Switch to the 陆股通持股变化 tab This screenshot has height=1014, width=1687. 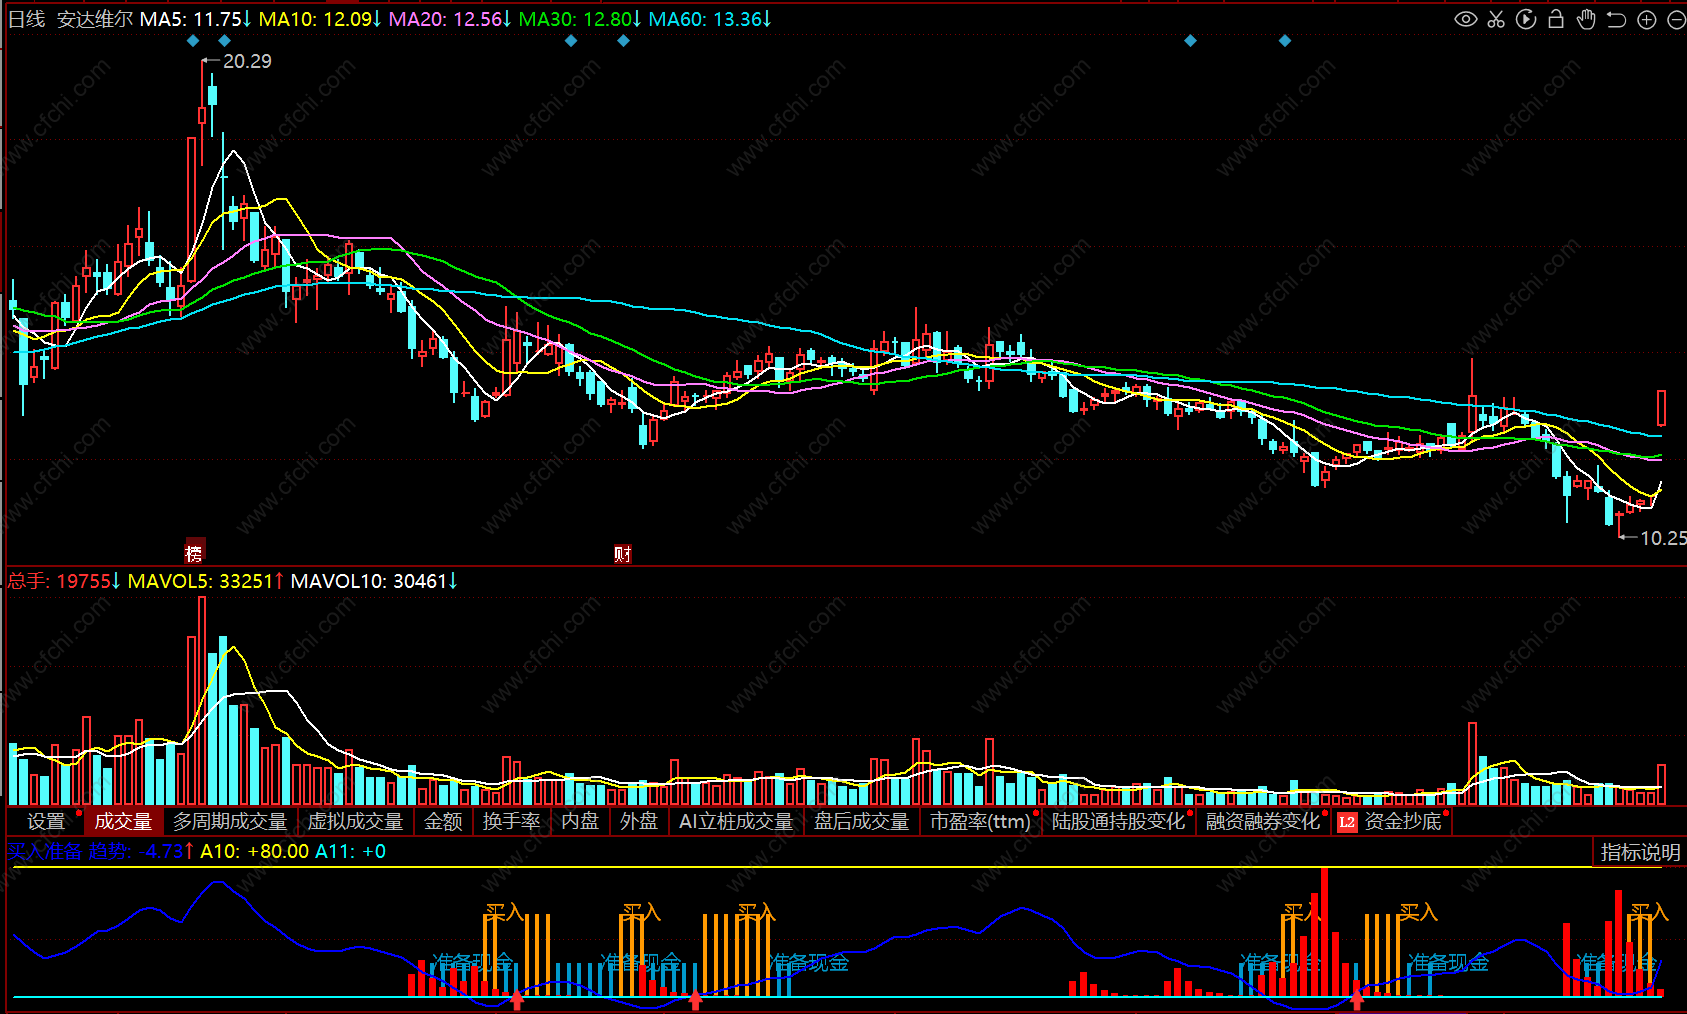point(1118,821)
